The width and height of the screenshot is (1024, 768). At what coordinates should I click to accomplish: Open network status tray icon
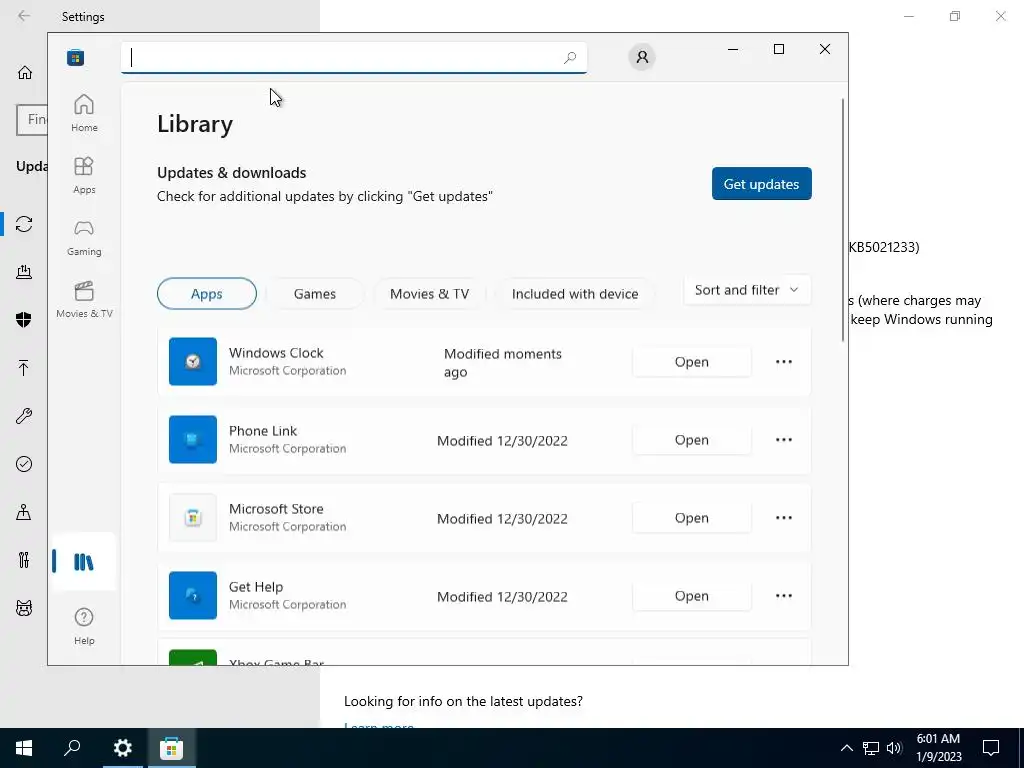click(x=871, y=748)
